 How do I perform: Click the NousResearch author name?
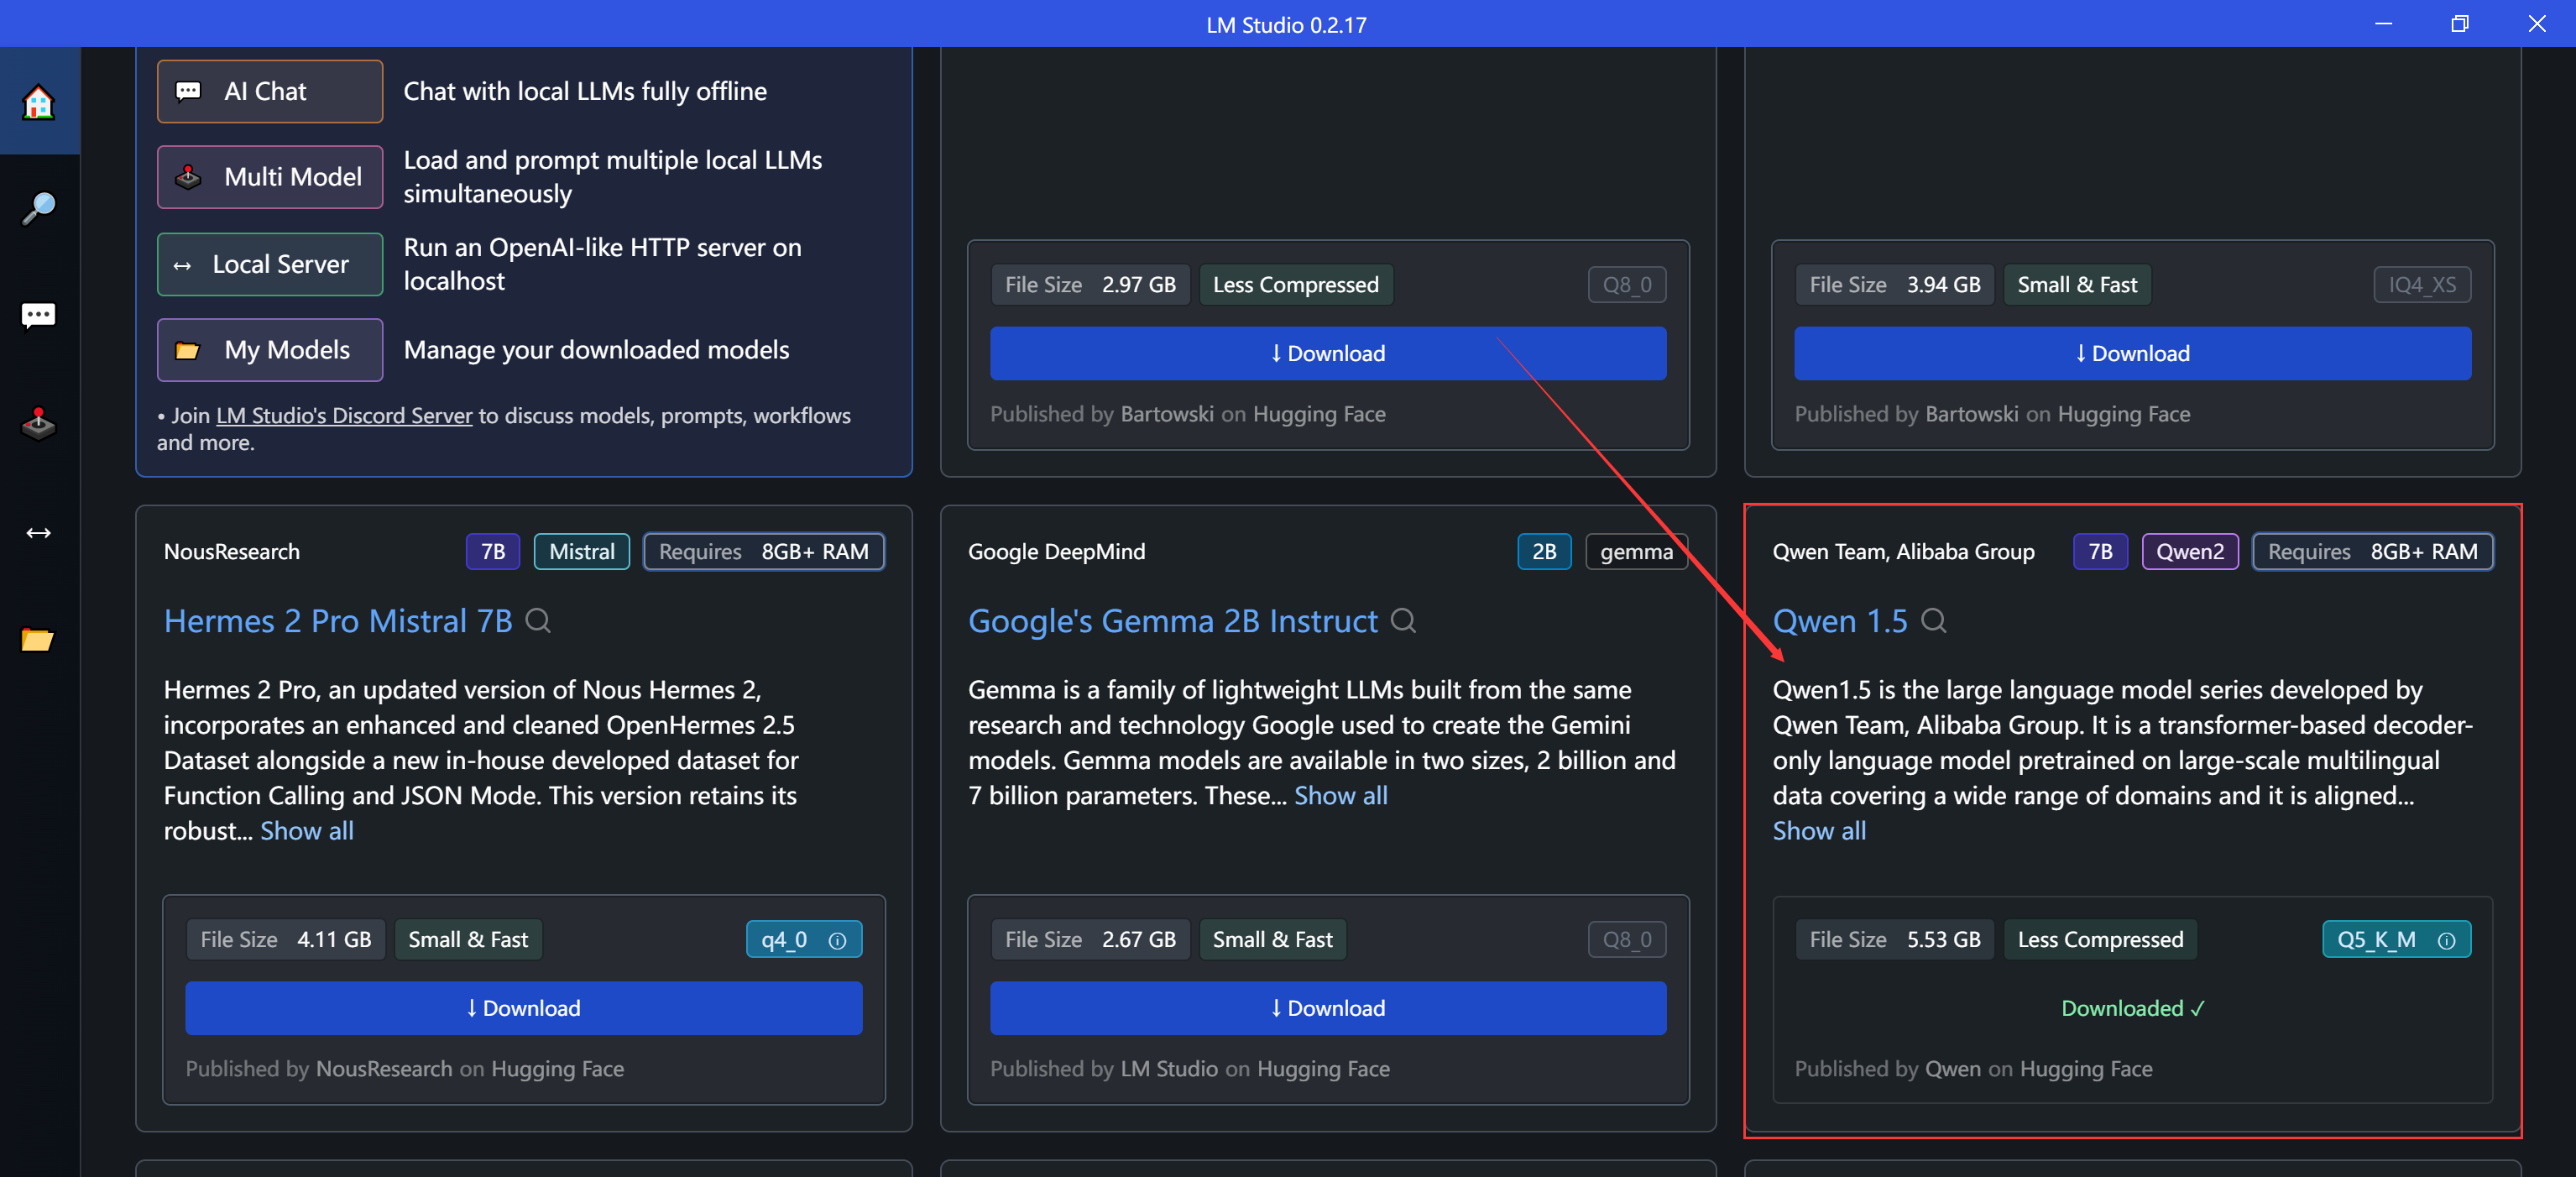[232, 551]
